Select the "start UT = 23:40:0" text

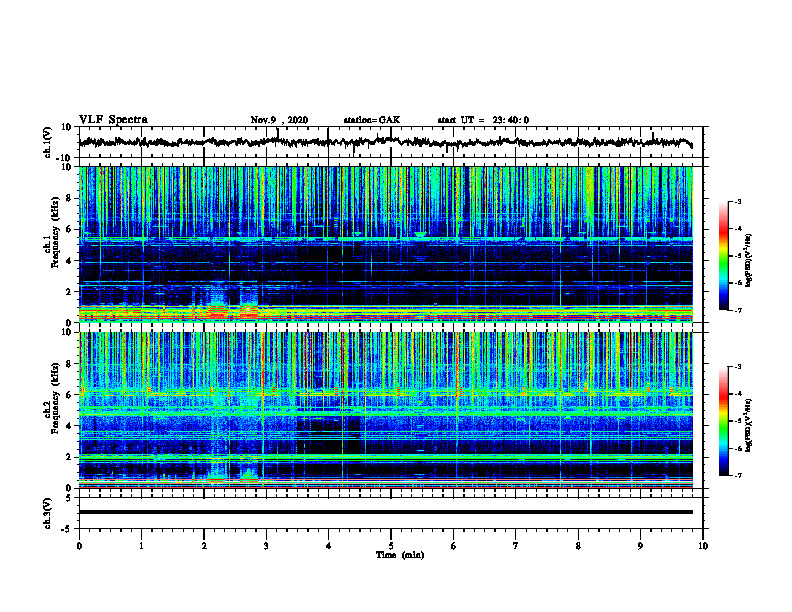483,120
